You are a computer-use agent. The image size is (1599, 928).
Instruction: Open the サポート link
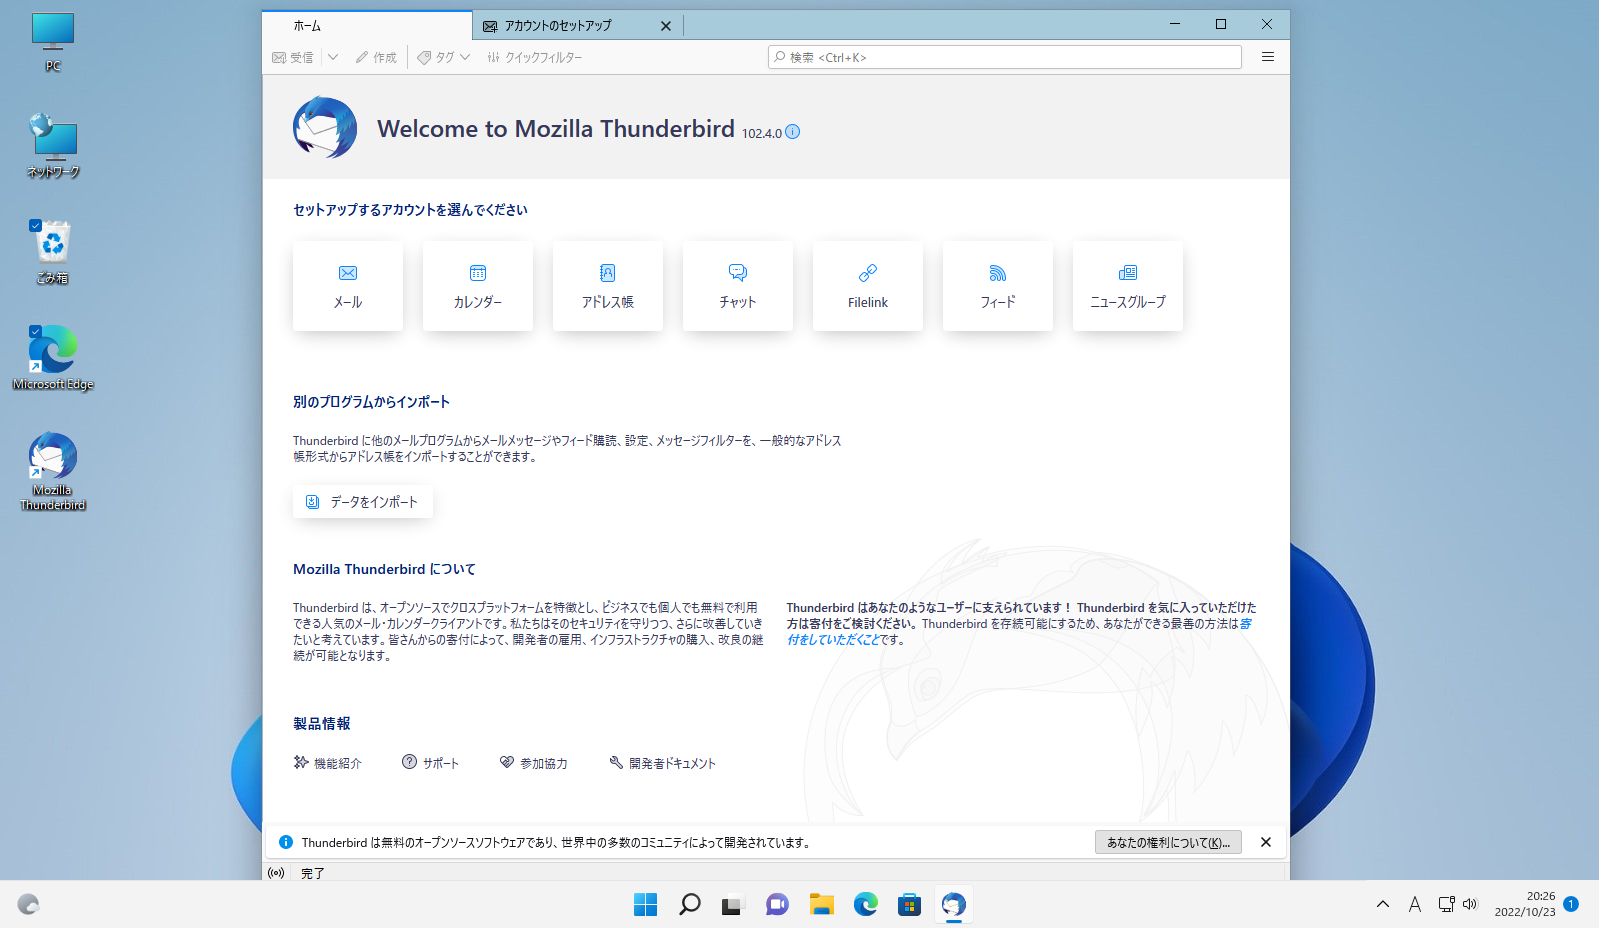431,763
